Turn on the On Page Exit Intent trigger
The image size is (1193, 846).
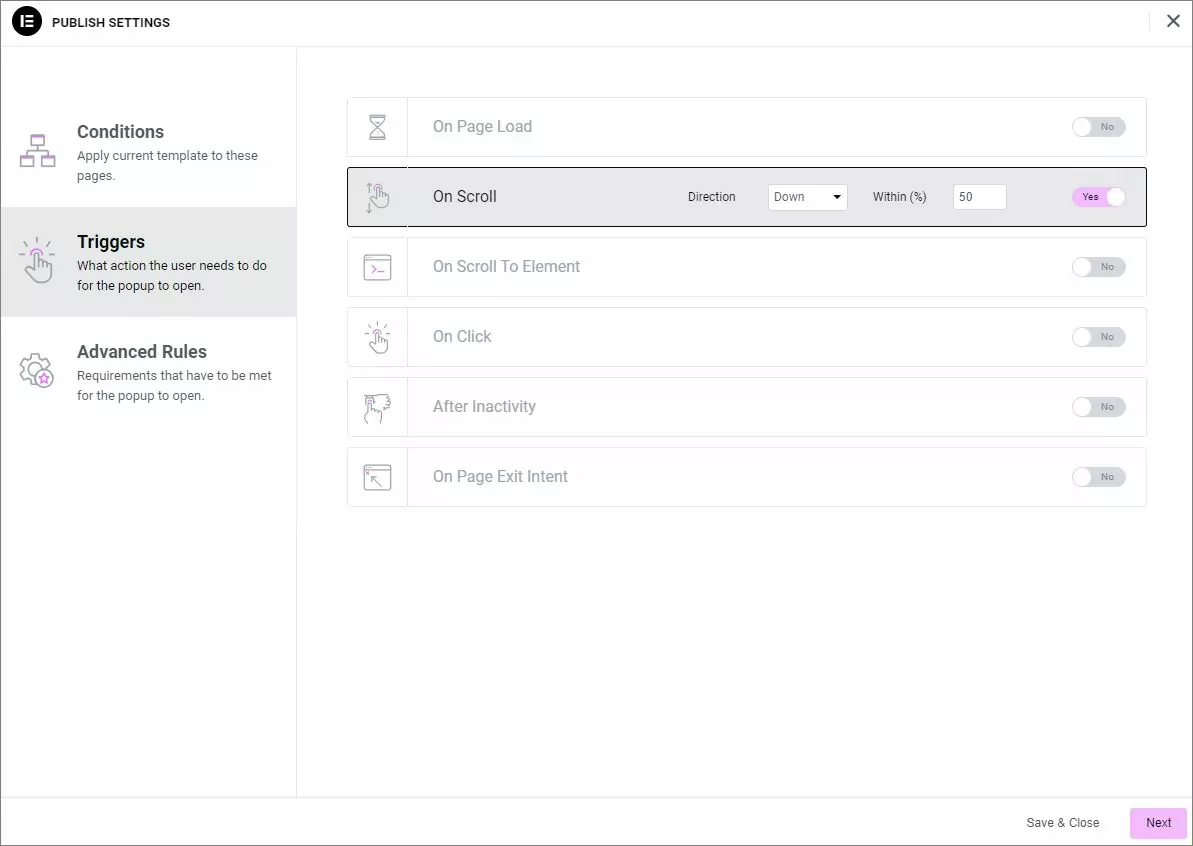point(1098,477)
